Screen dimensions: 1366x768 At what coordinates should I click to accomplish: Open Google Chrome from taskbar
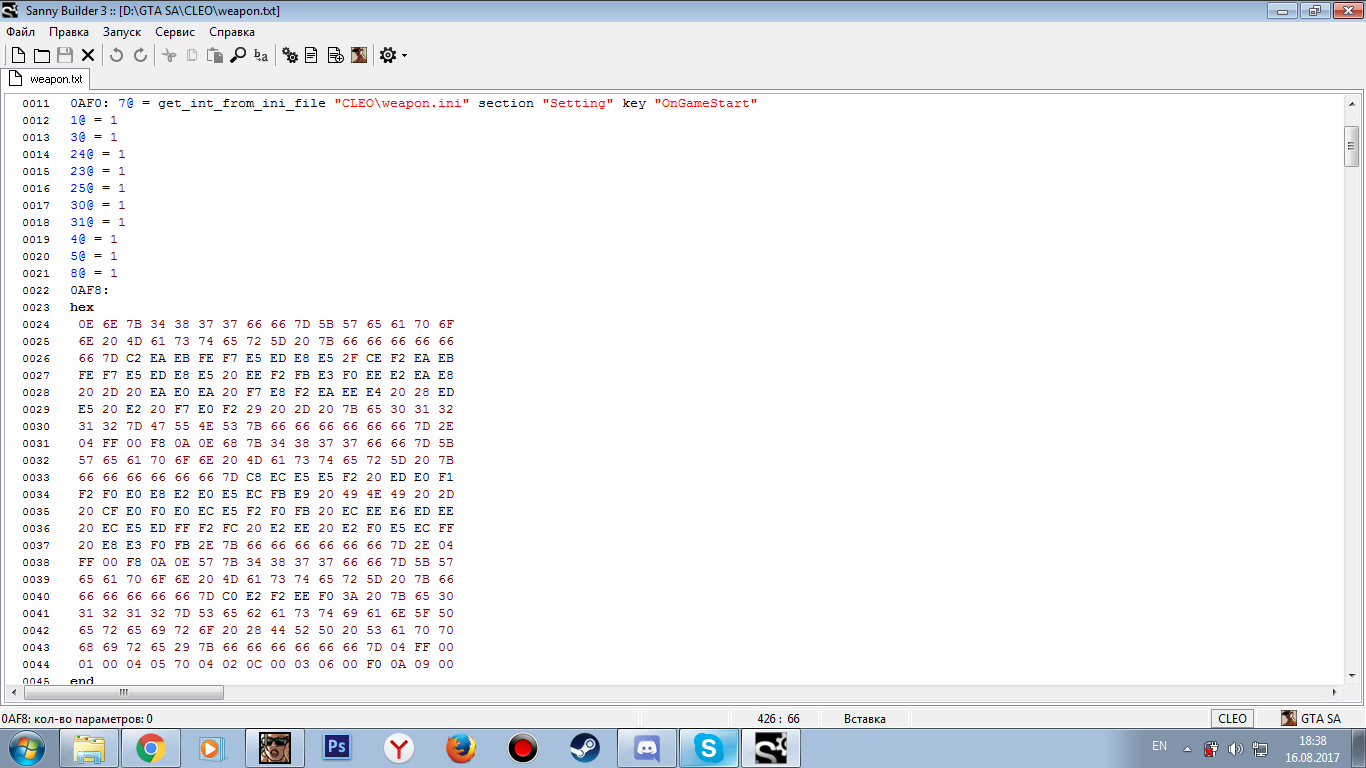tap(151, 747)
